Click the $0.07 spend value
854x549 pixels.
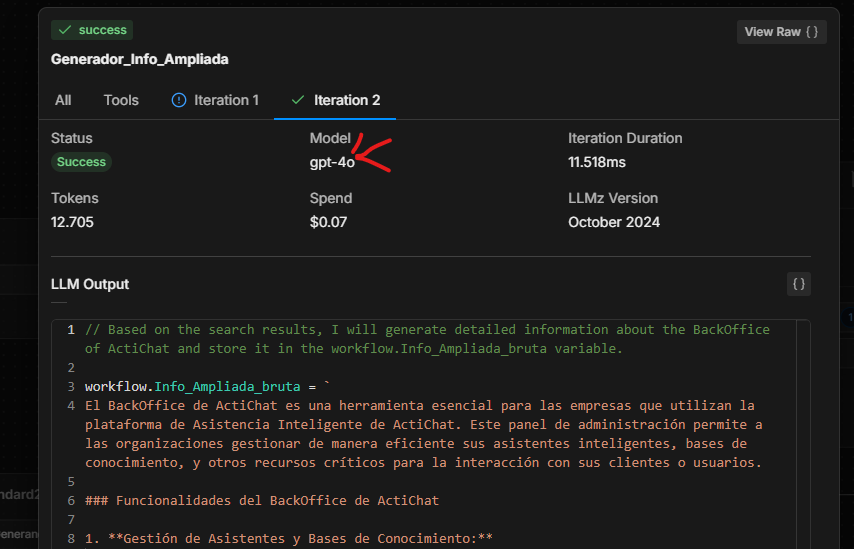tap(328, 222)
